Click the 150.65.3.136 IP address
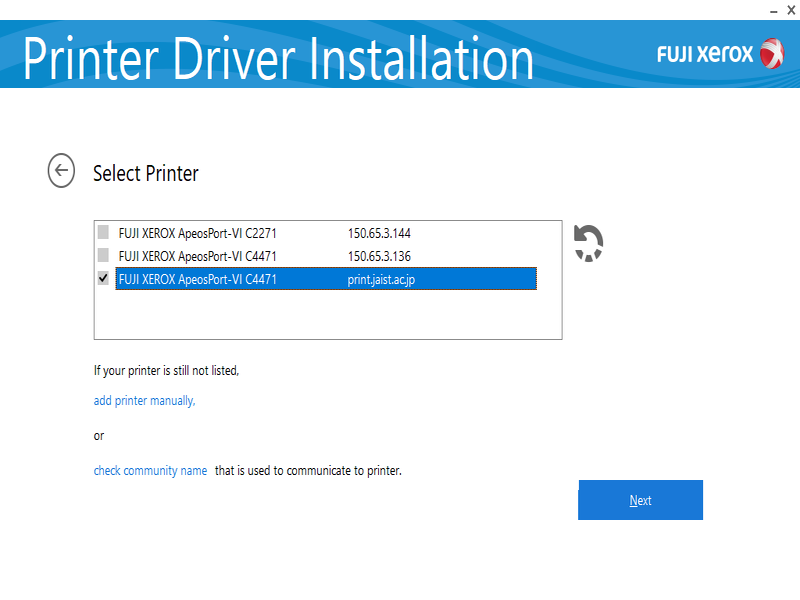Screen dimensions: 800x600 (x=379, y=256)
